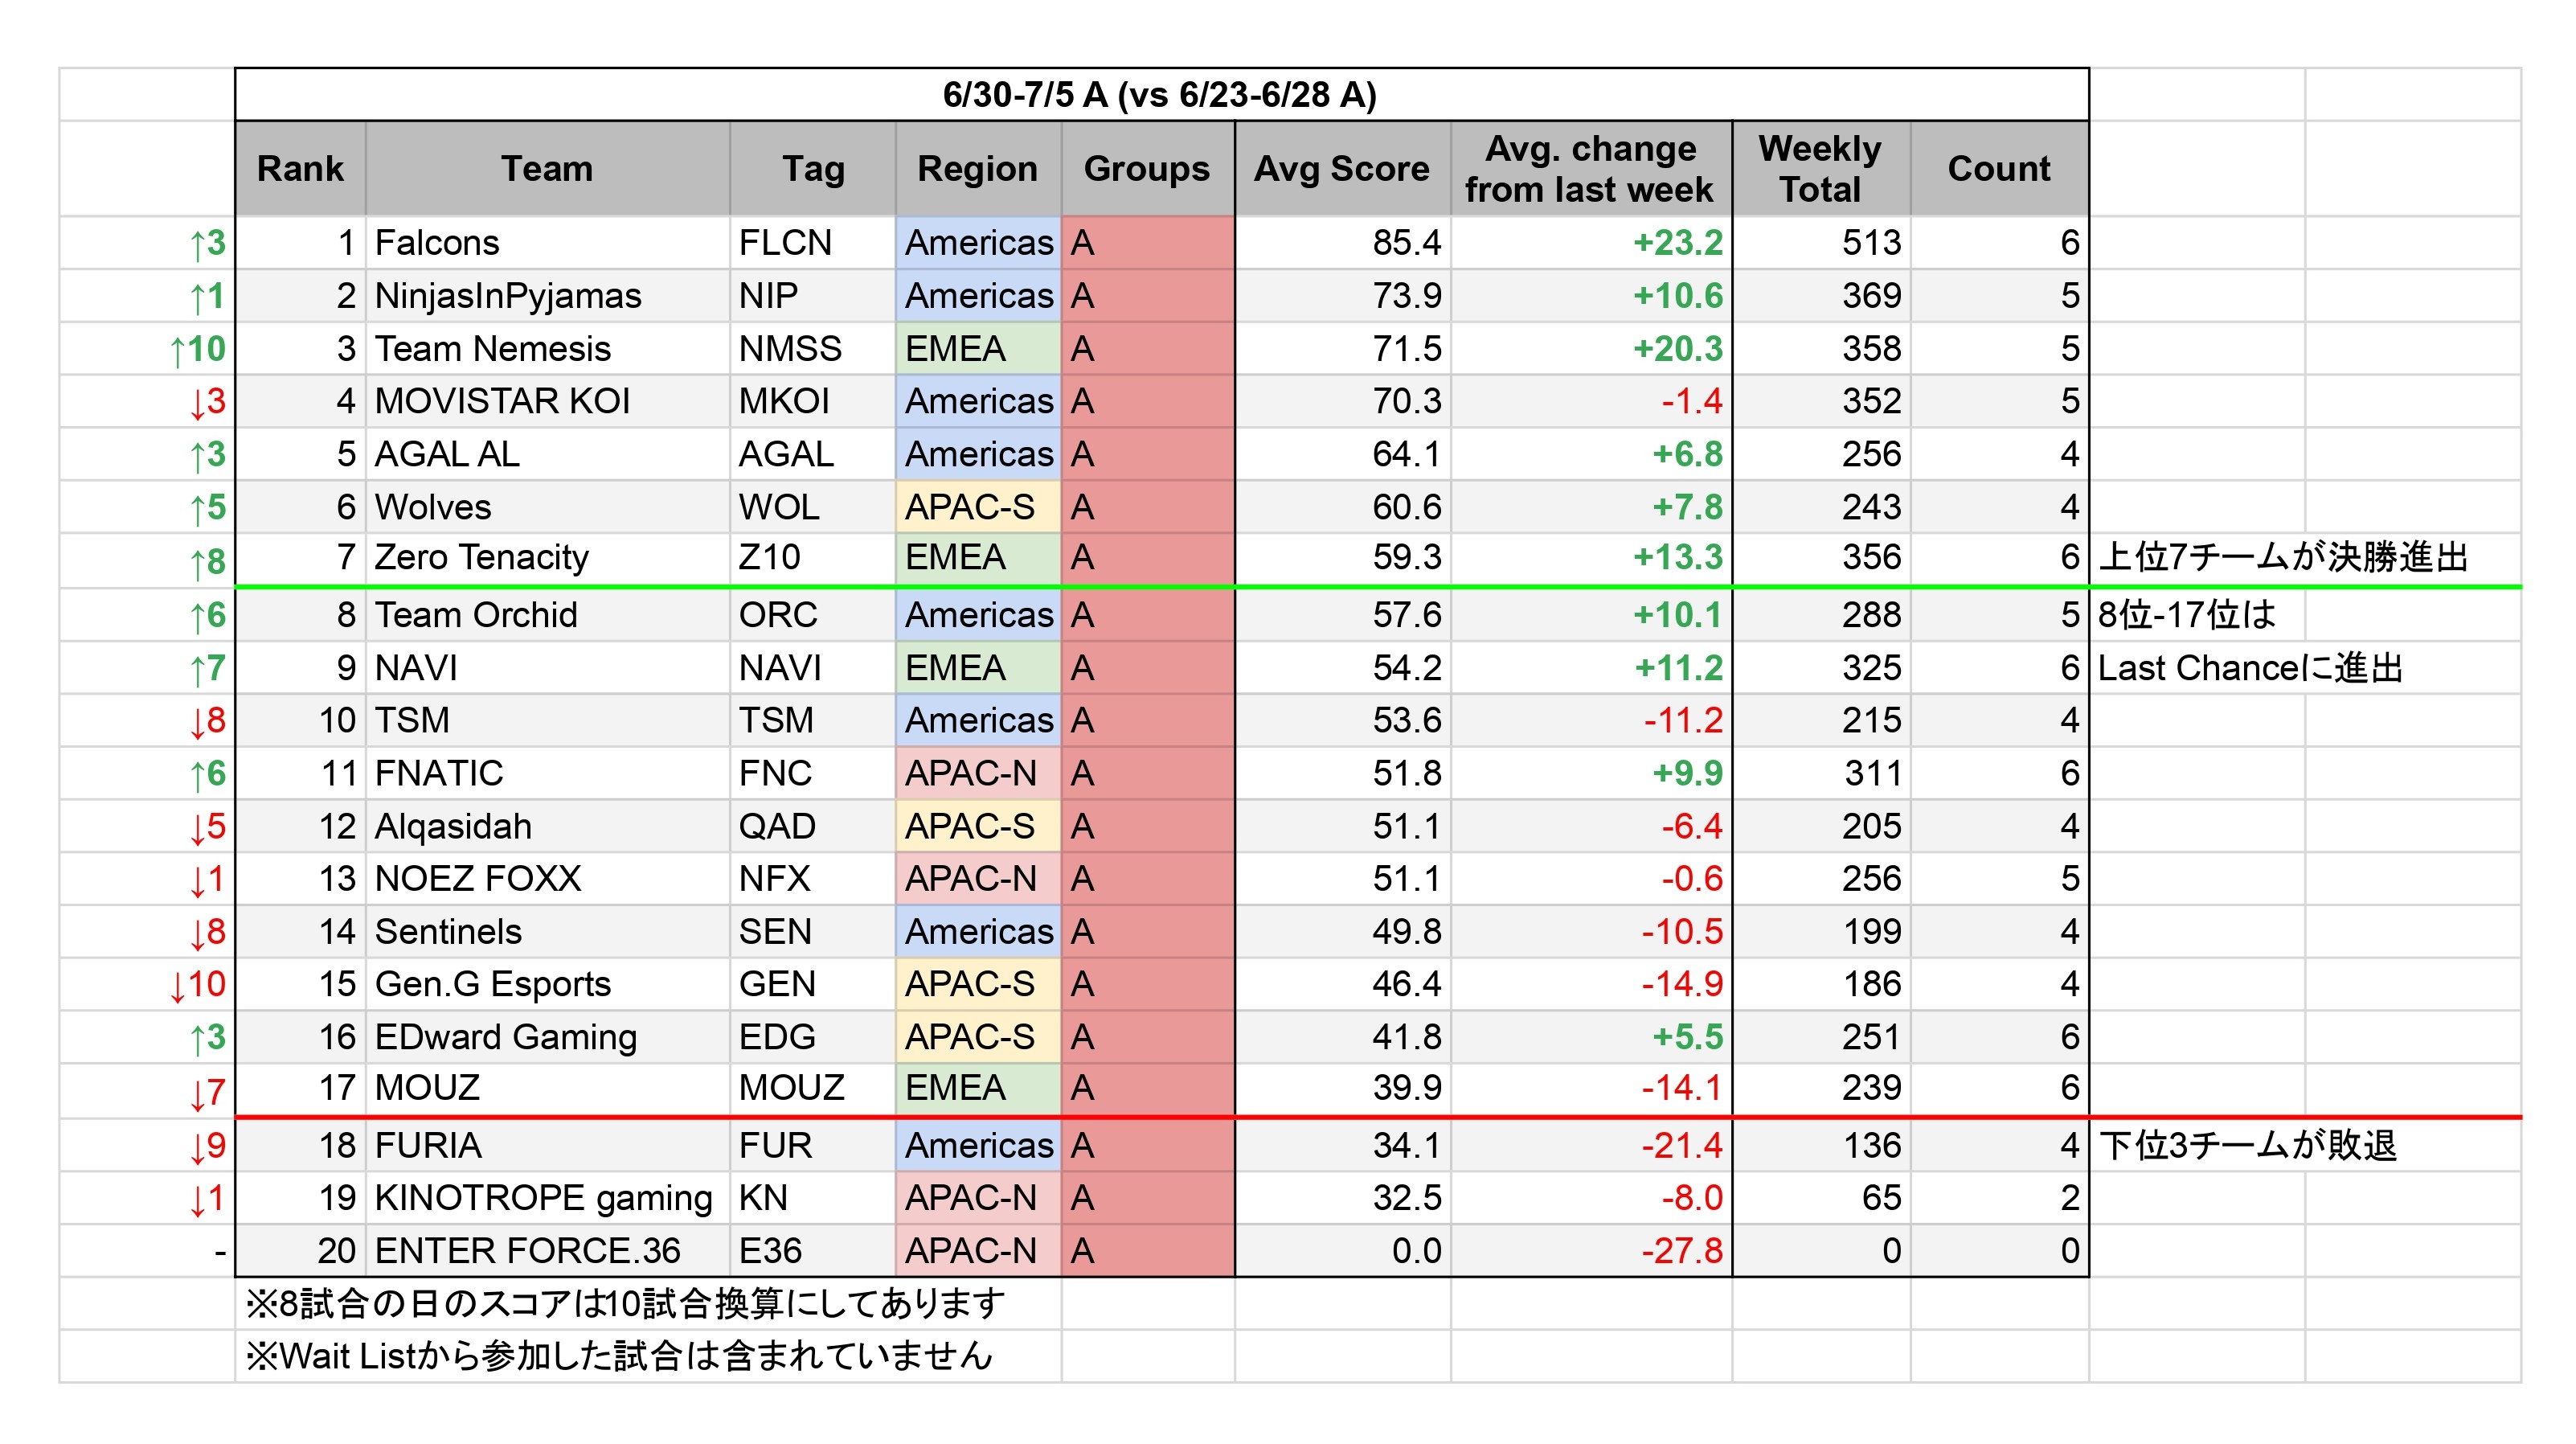The image size is (2576, 1444).
Task: Click the note 'Last Chanceに進出'
Action: (2250, 668)
